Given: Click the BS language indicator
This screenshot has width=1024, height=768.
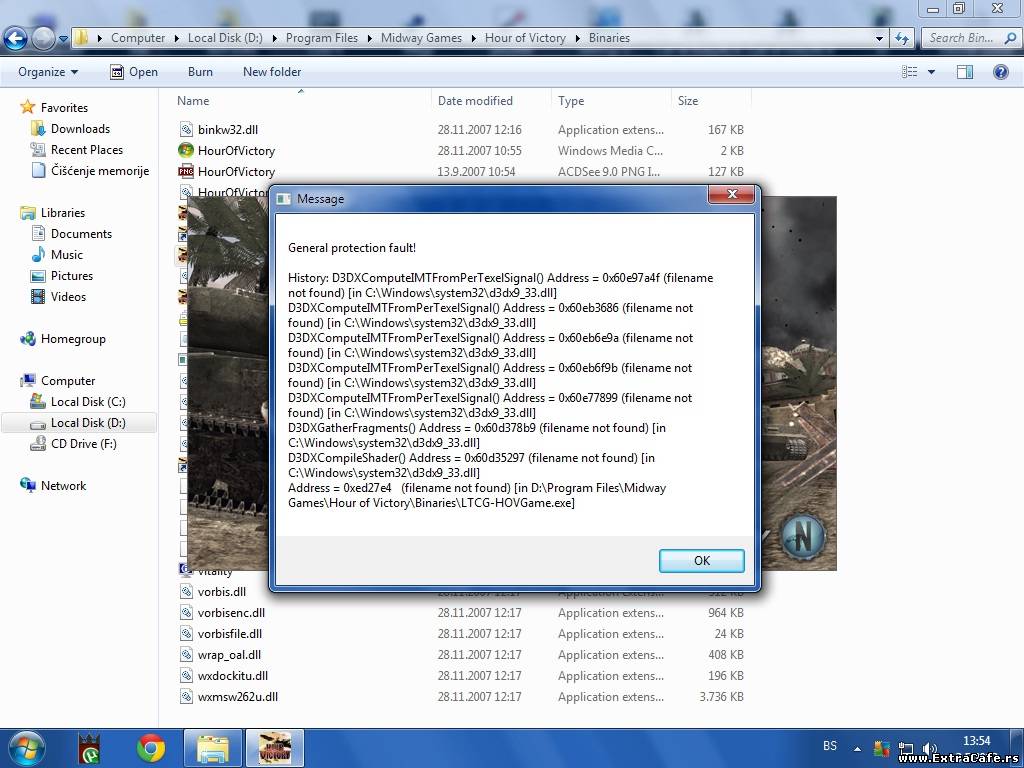Looking at the screenshot, I should coord(830,746).
